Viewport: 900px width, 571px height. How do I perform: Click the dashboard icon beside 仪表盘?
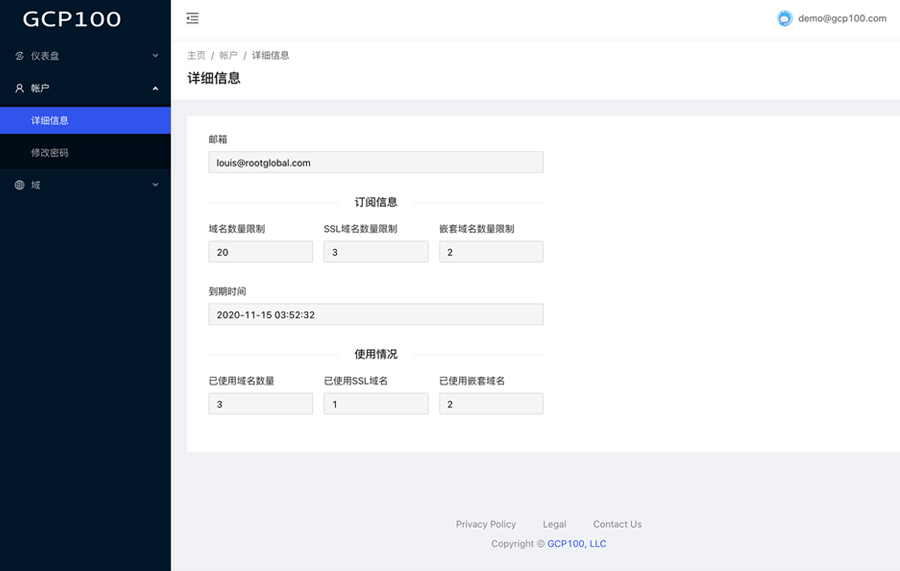19,56
